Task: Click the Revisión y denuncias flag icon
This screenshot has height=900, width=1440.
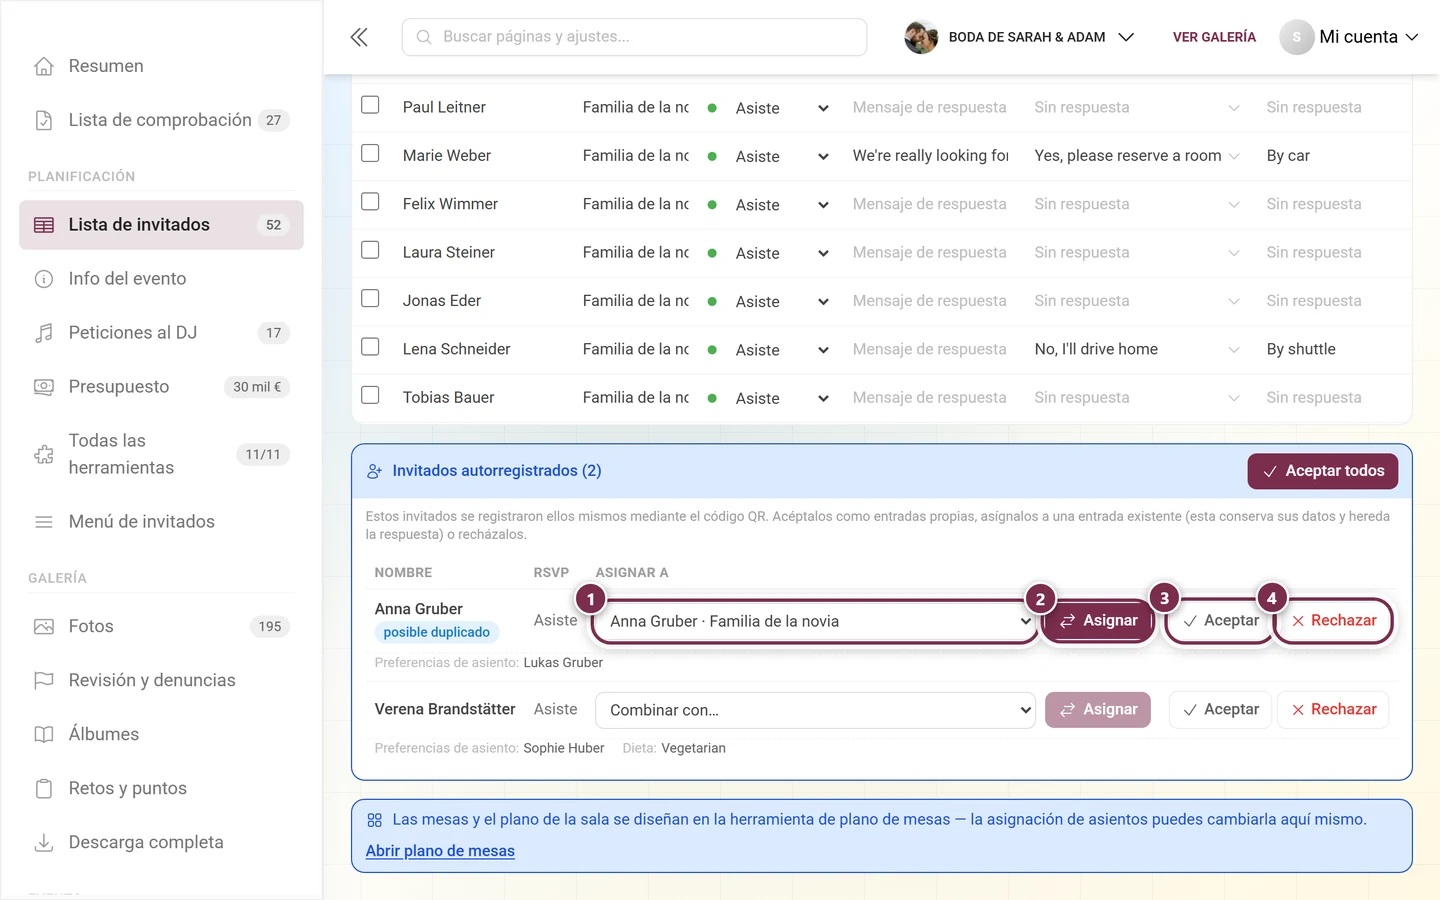Action: coord(44,681)
